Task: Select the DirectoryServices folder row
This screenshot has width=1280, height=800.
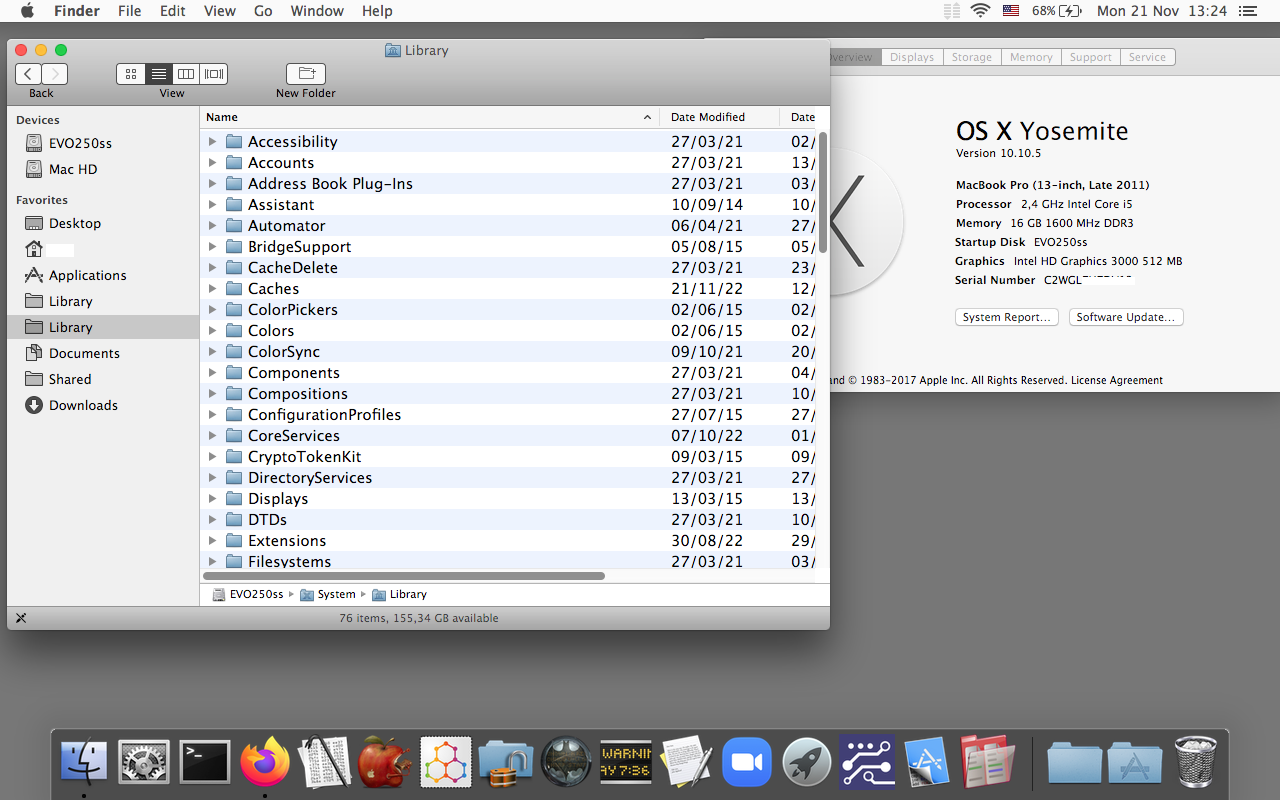Action: click(x=510, y=477)
